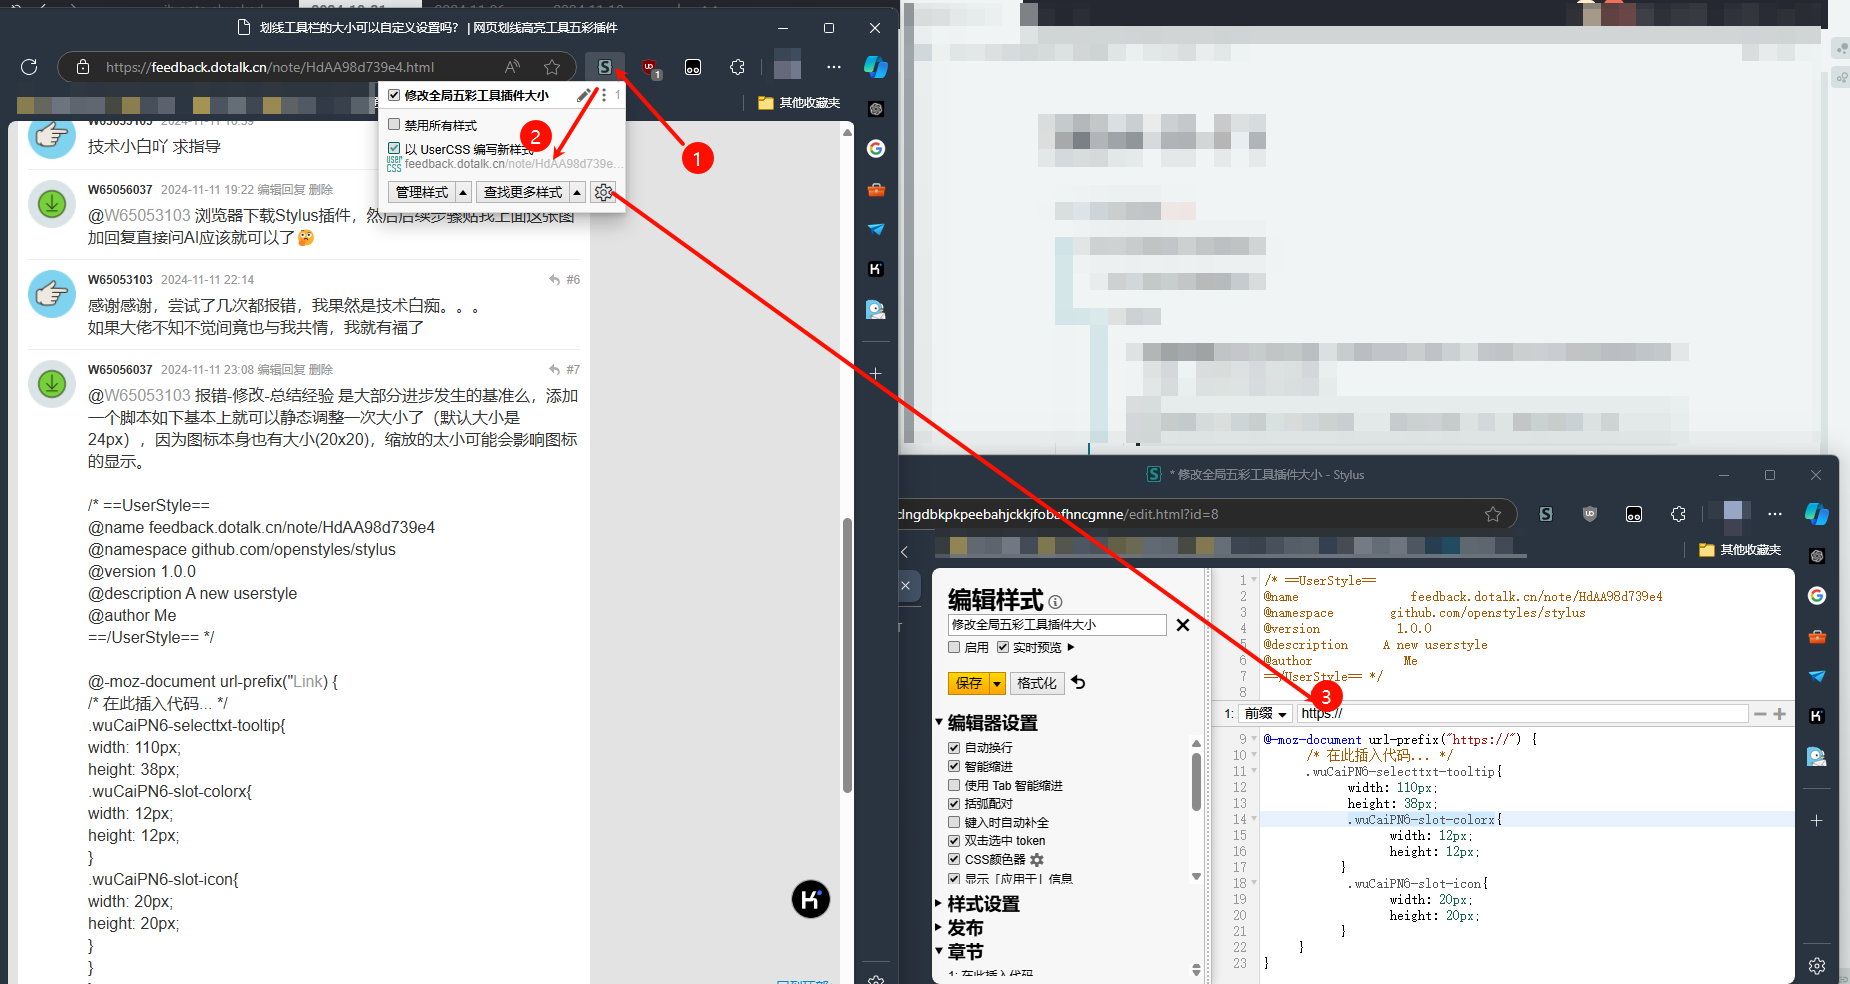Add a sidebar app with left sidebar plus
Image resolution: width=1850 pixels, height=984 pixels.
point(875,373)
